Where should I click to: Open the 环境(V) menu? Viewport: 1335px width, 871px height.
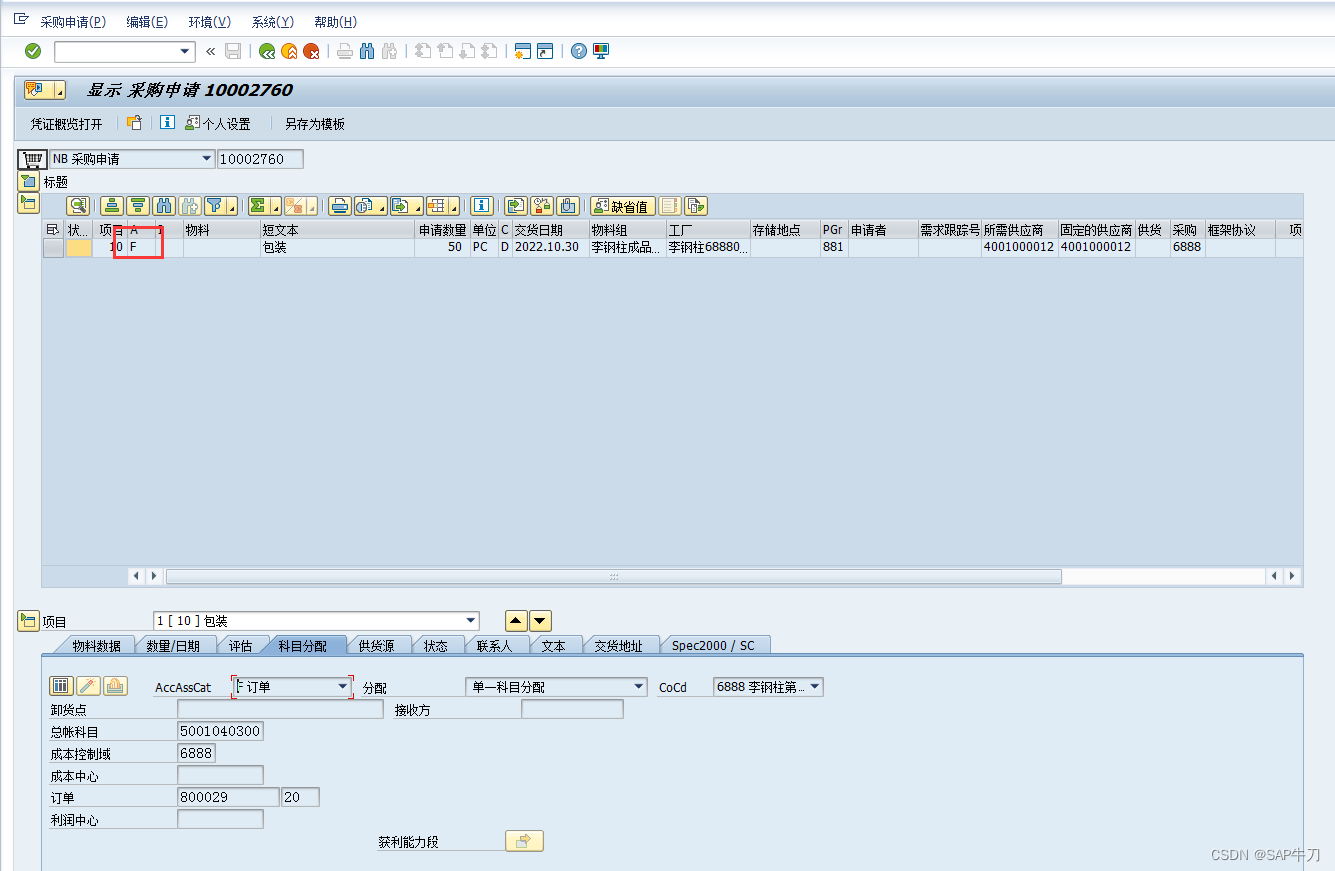210,22
